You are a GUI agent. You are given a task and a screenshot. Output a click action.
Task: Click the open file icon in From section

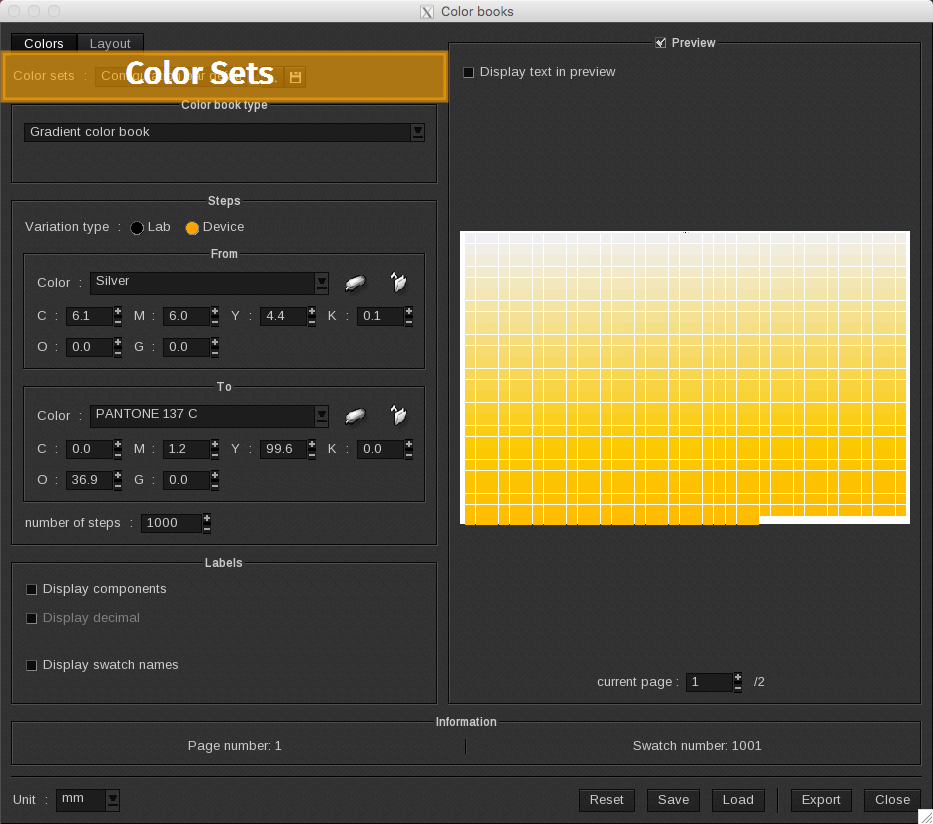point(399,283)
